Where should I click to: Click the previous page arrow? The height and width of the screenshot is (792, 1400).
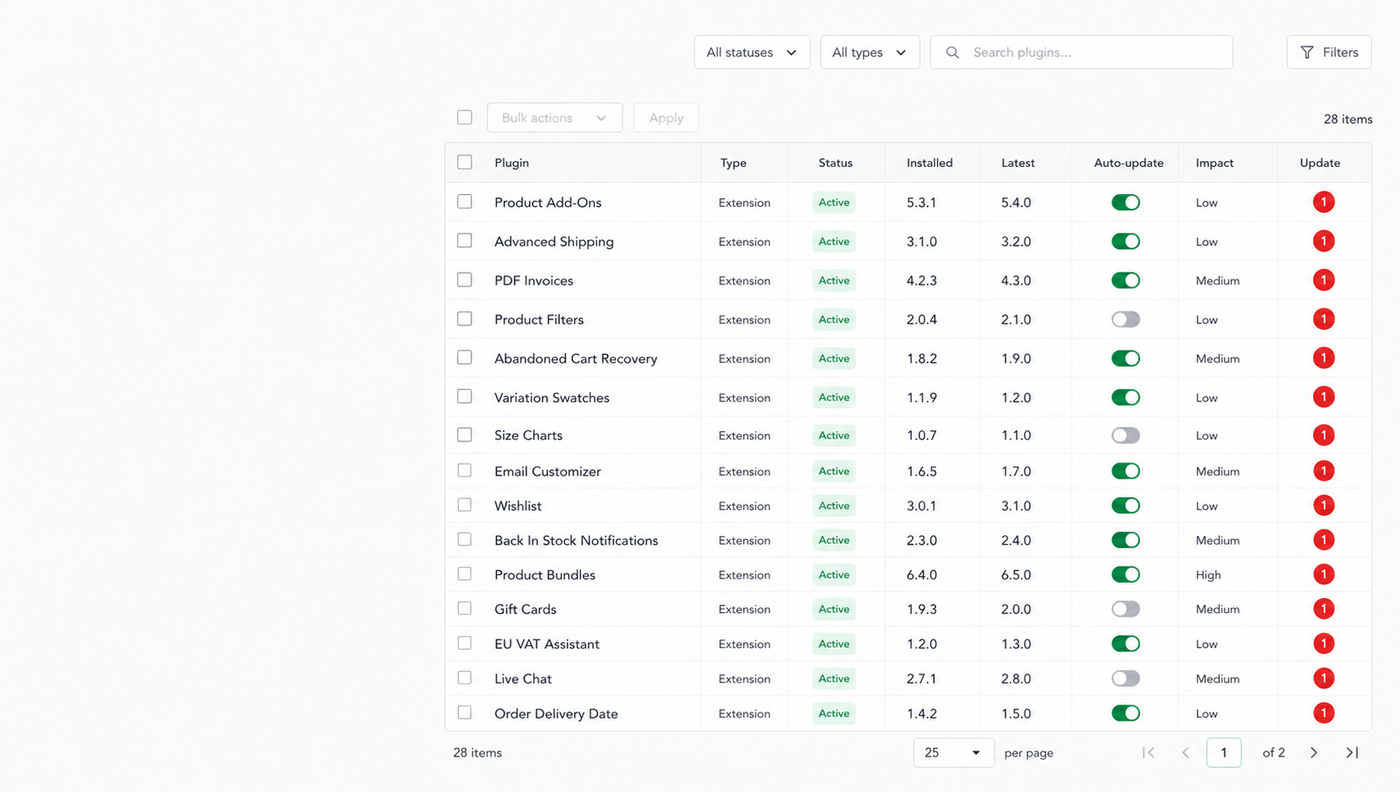pos(1185,753)
